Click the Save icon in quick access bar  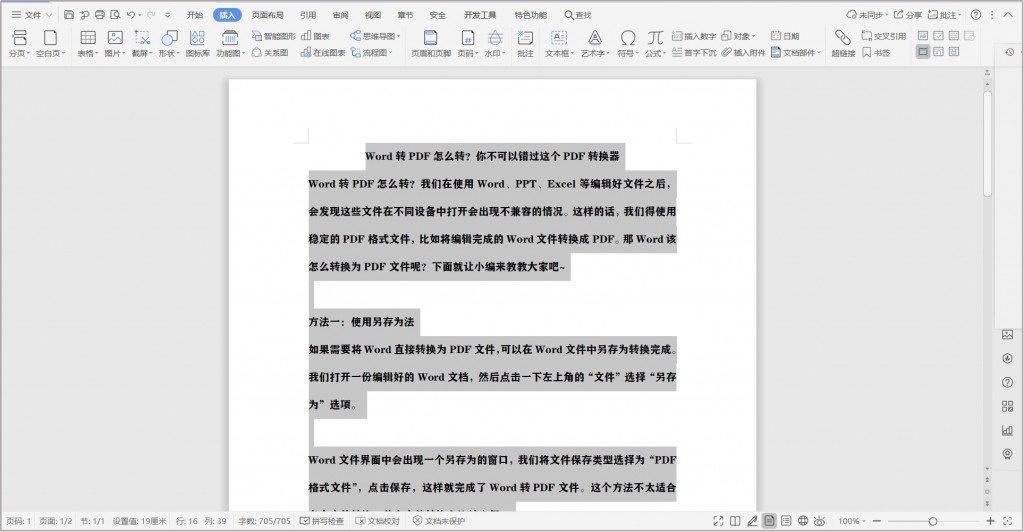click(x=69, y=14)
